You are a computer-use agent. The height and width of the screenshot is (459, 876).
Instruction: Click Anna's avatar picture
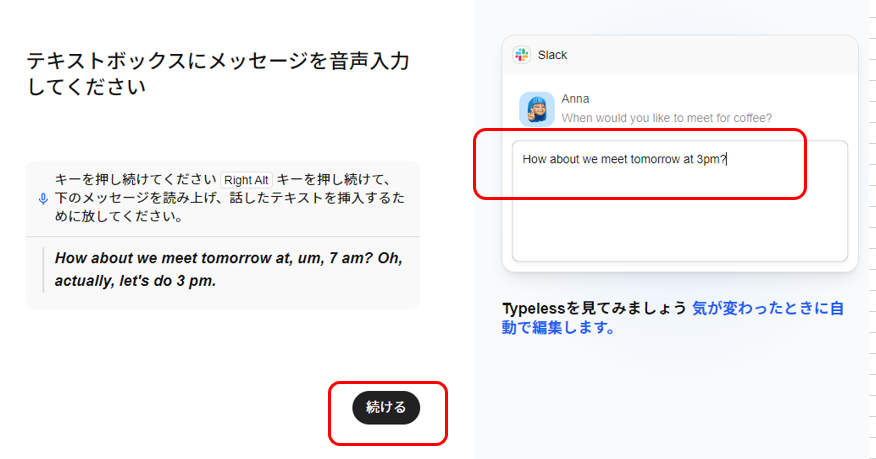click(x=536, y=109)
